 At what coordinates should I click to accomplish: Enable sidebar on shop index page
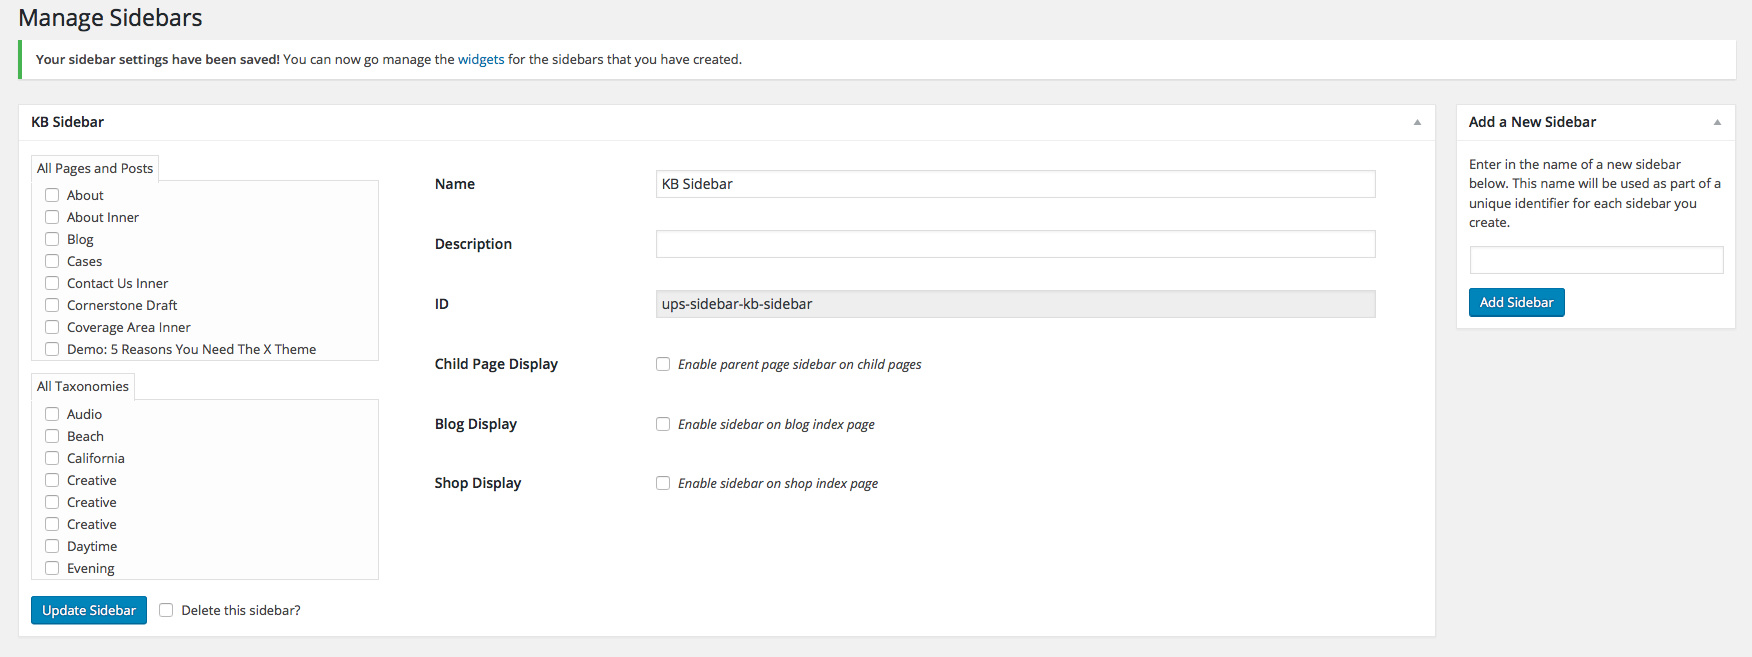[663, 483]
